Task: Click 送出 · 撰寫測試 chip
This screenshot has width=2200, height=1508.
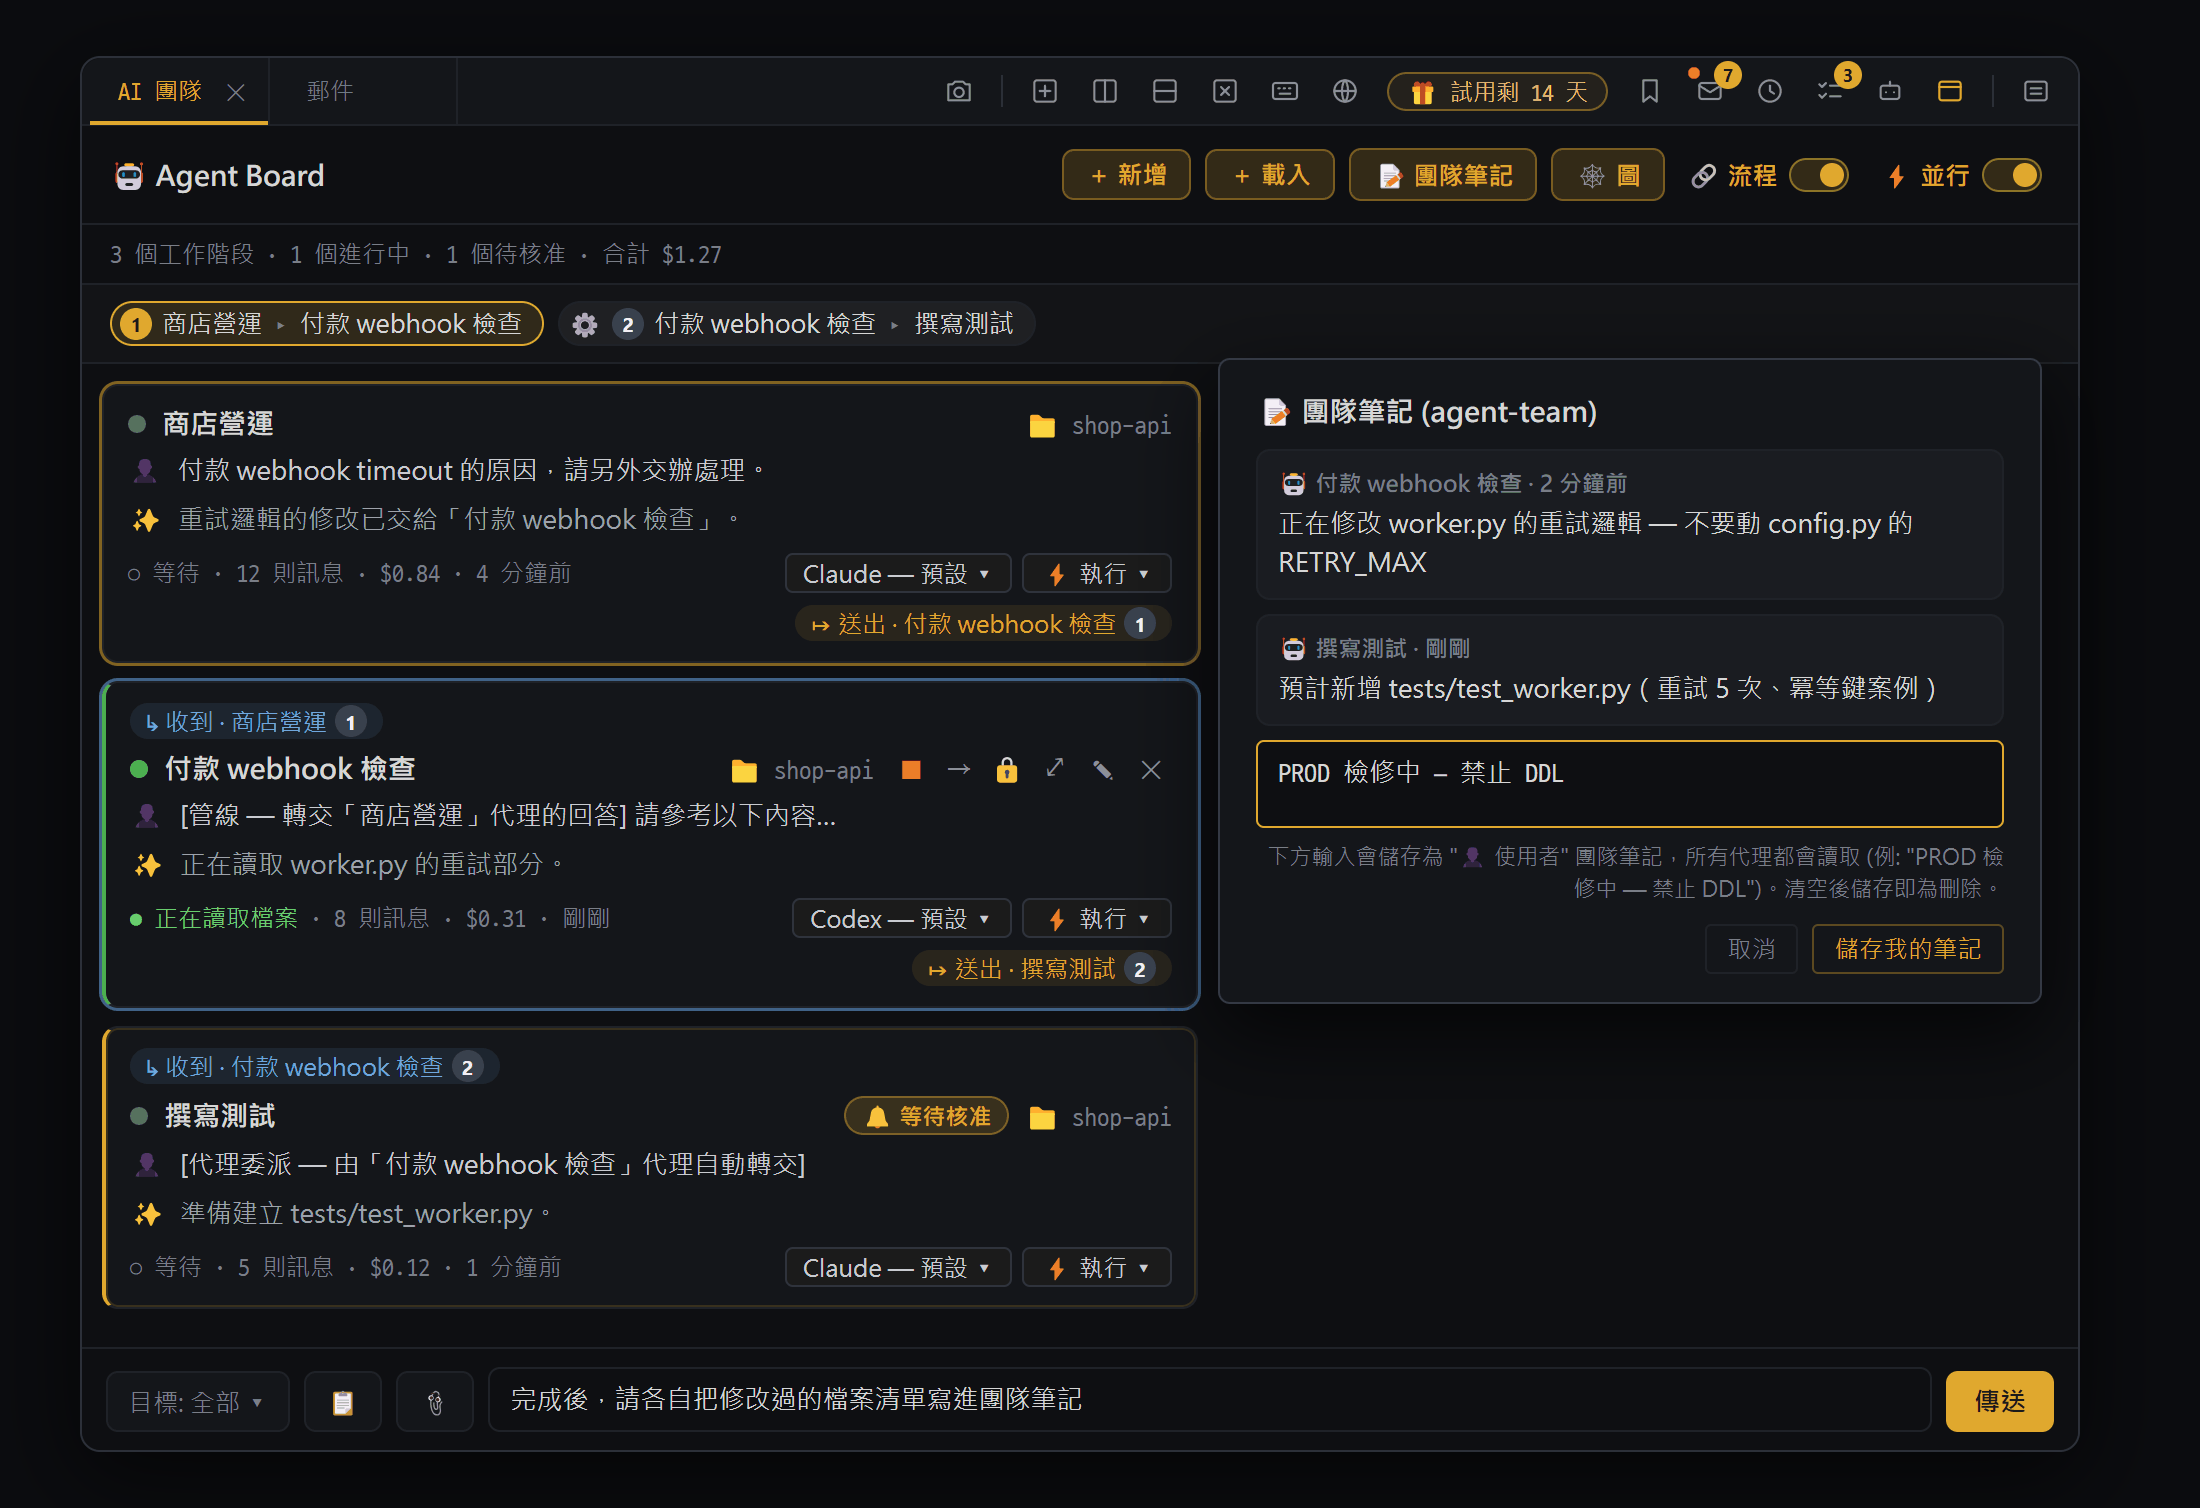Action: (x=1041, y=970)
